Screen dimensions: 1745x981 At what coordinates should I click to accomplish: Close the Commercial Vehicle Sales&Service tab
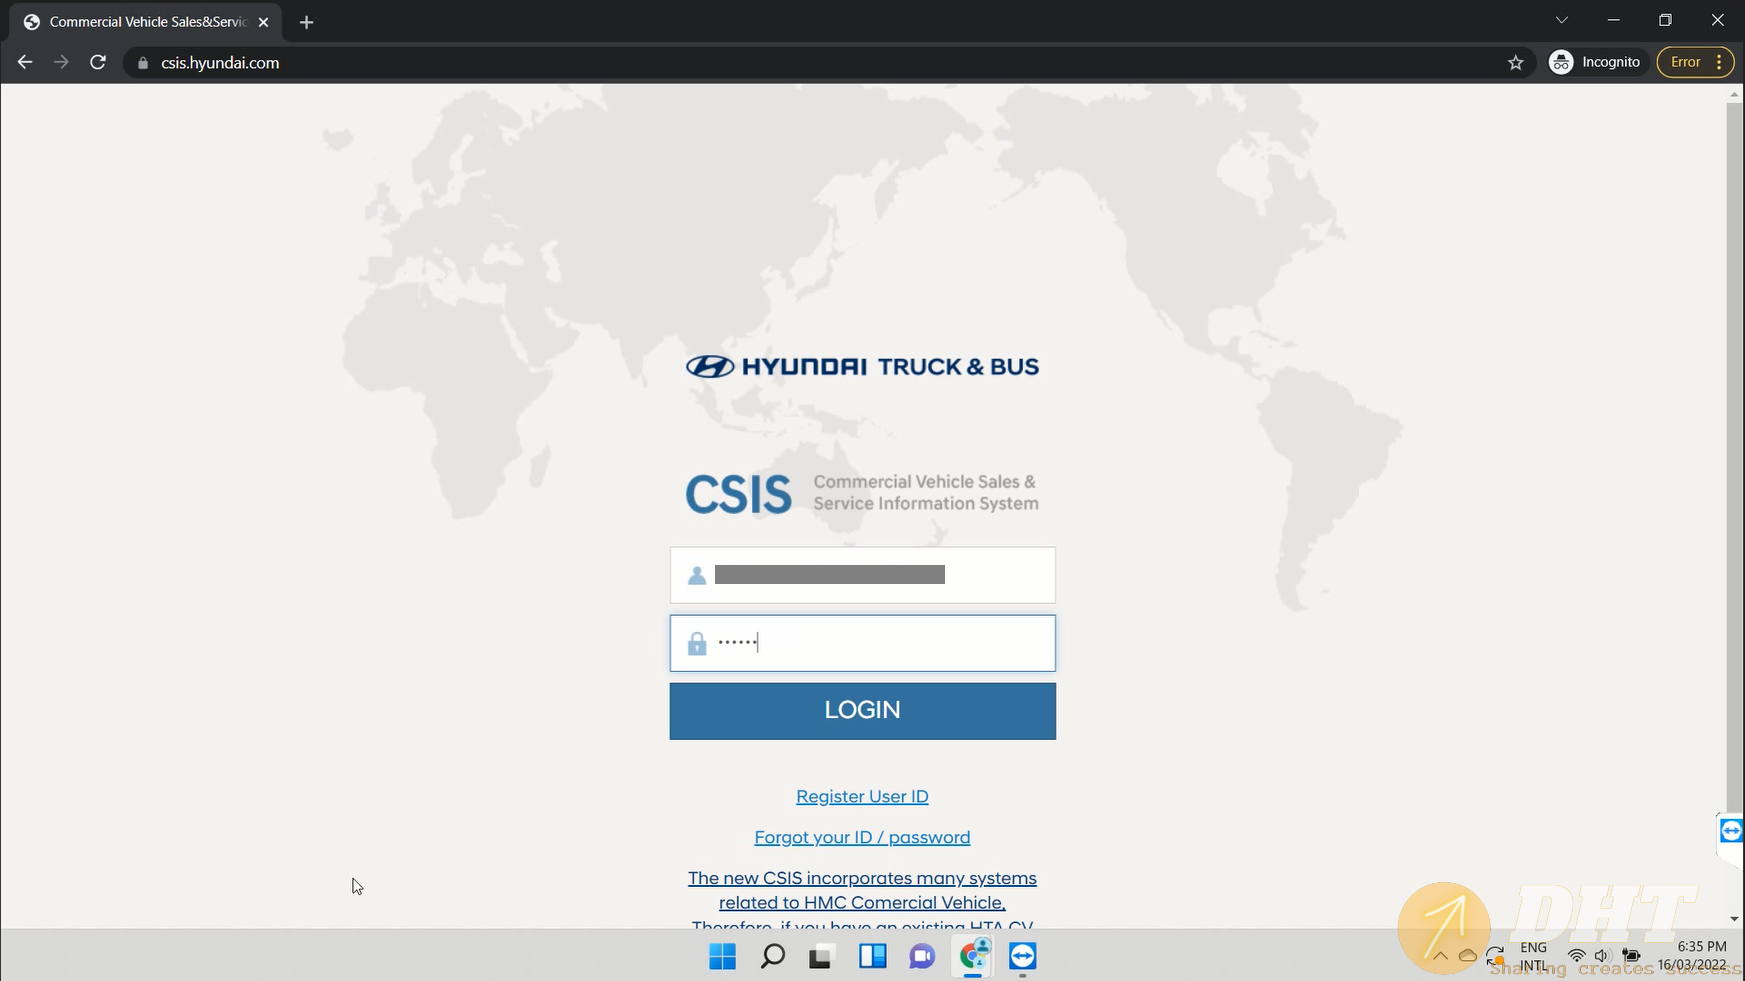pyautogui.click(x=263, y=22)
